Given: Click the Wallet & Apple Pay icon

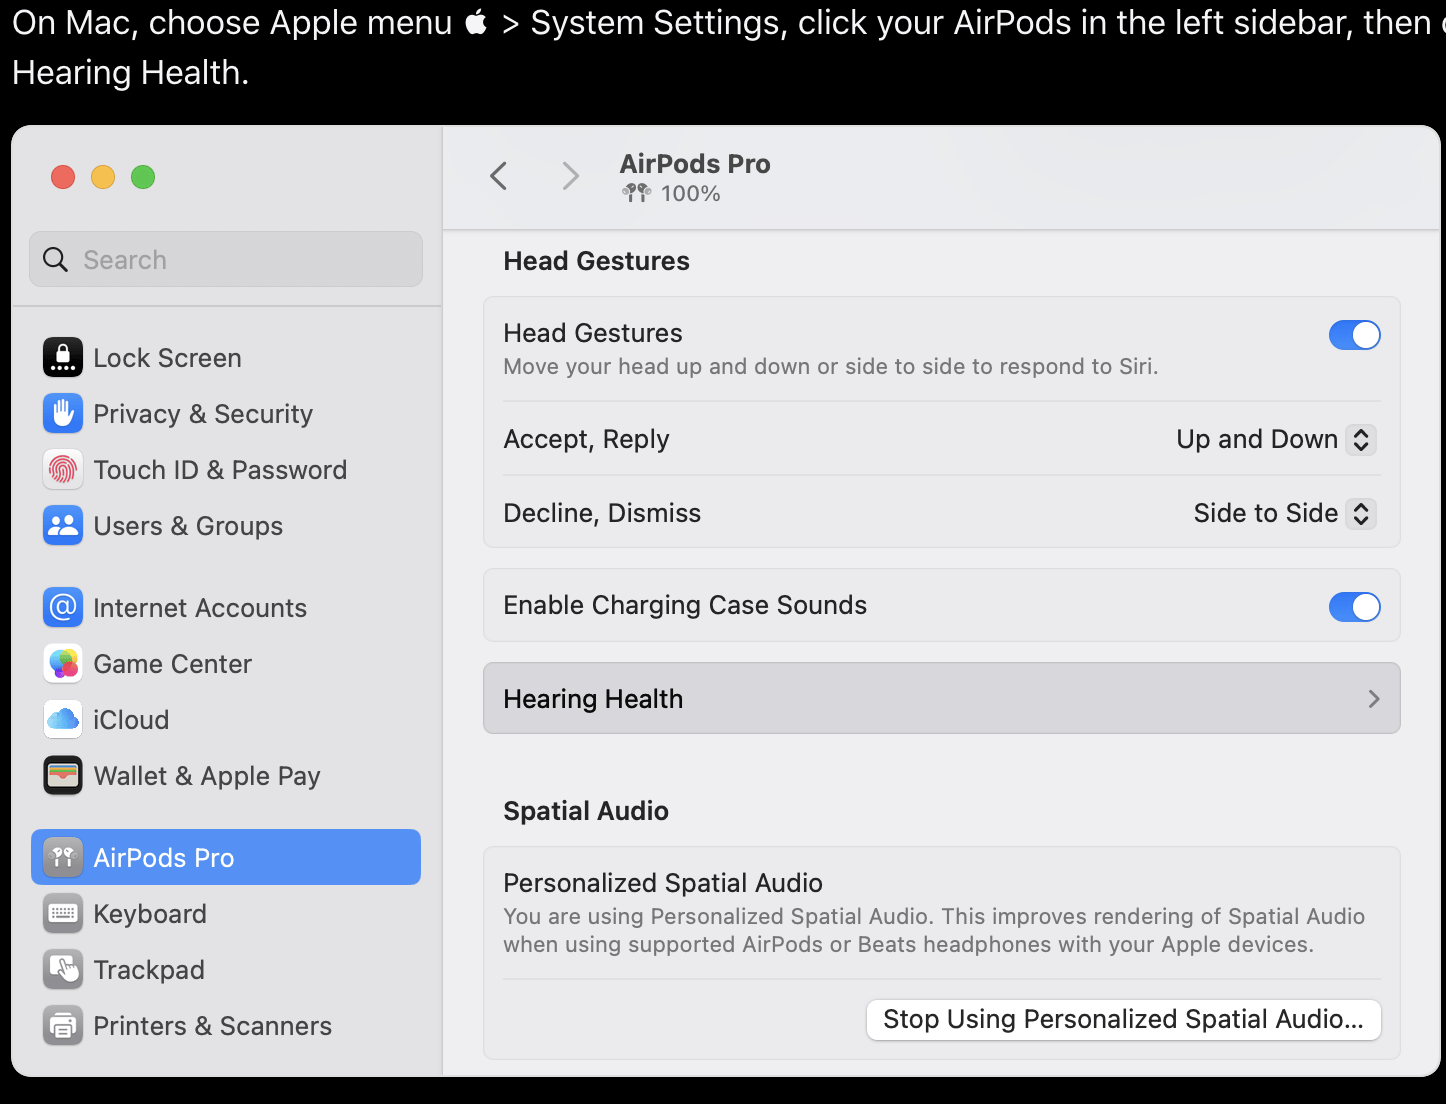Looking at the screenshot, I should pyautogui.click(x=63, y=776).
